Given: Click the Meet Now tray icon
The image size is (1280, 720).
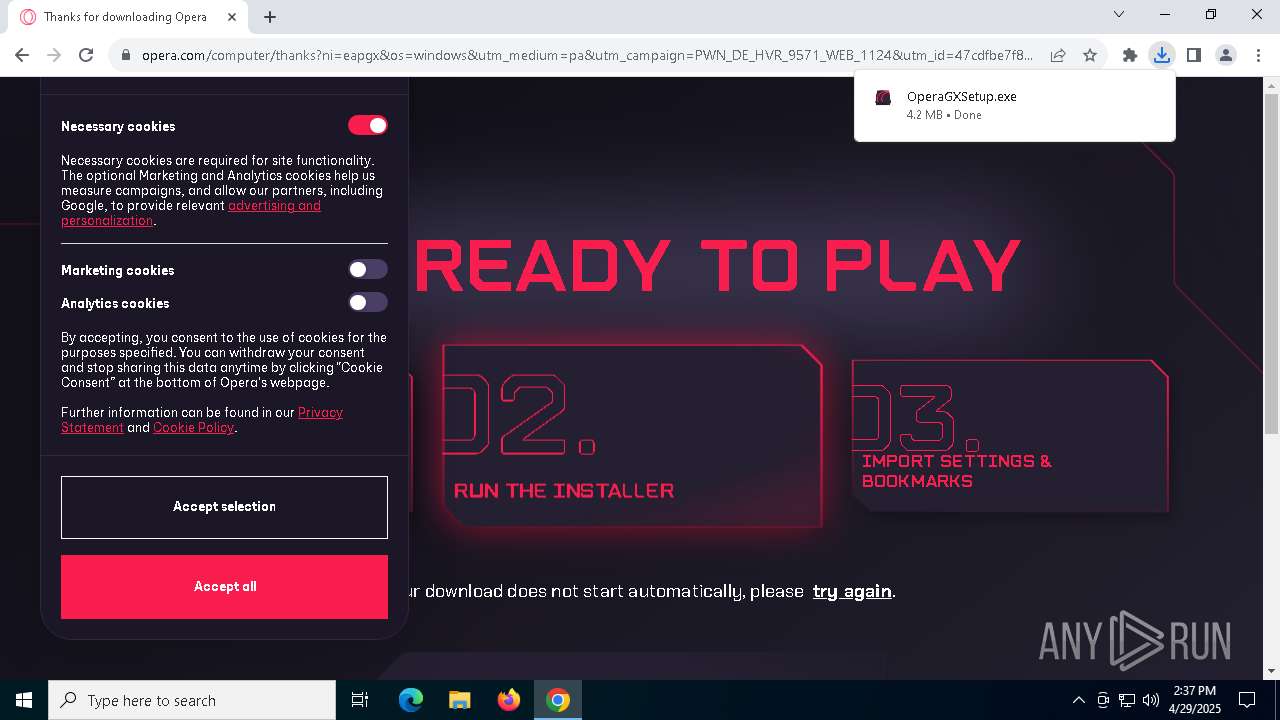Looking at the screenshot, I should pos(1103,700).
